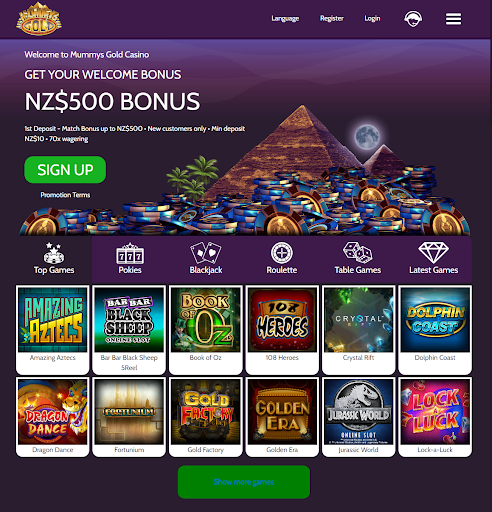Viewport: 492px width, 512px height.
Task: Switch to the Top Games tab
Action: tap(54, 259)
